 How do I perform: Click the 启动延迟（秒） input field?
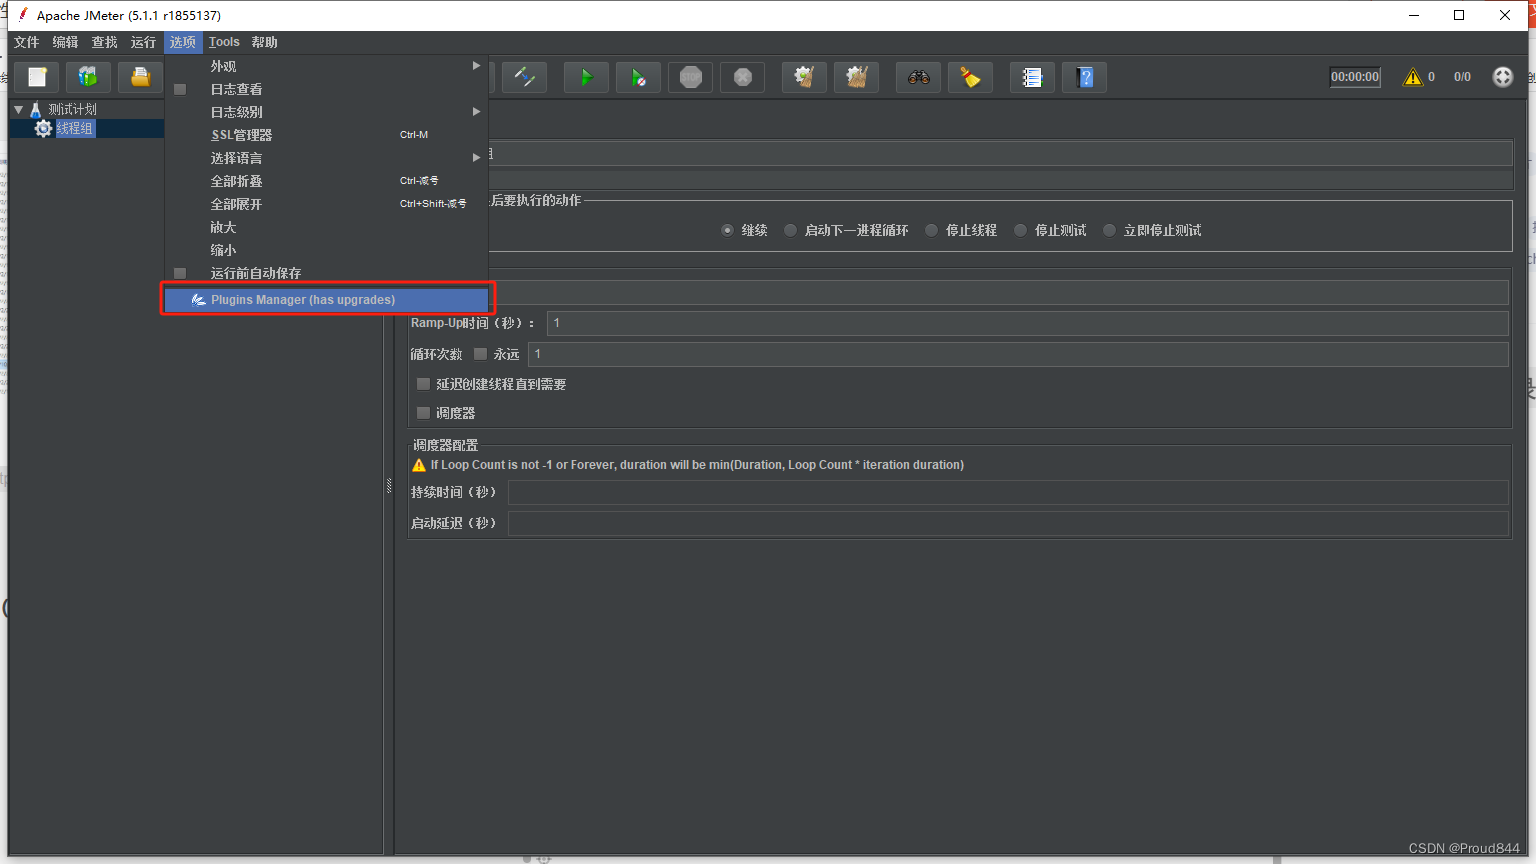pos(1008,523)
